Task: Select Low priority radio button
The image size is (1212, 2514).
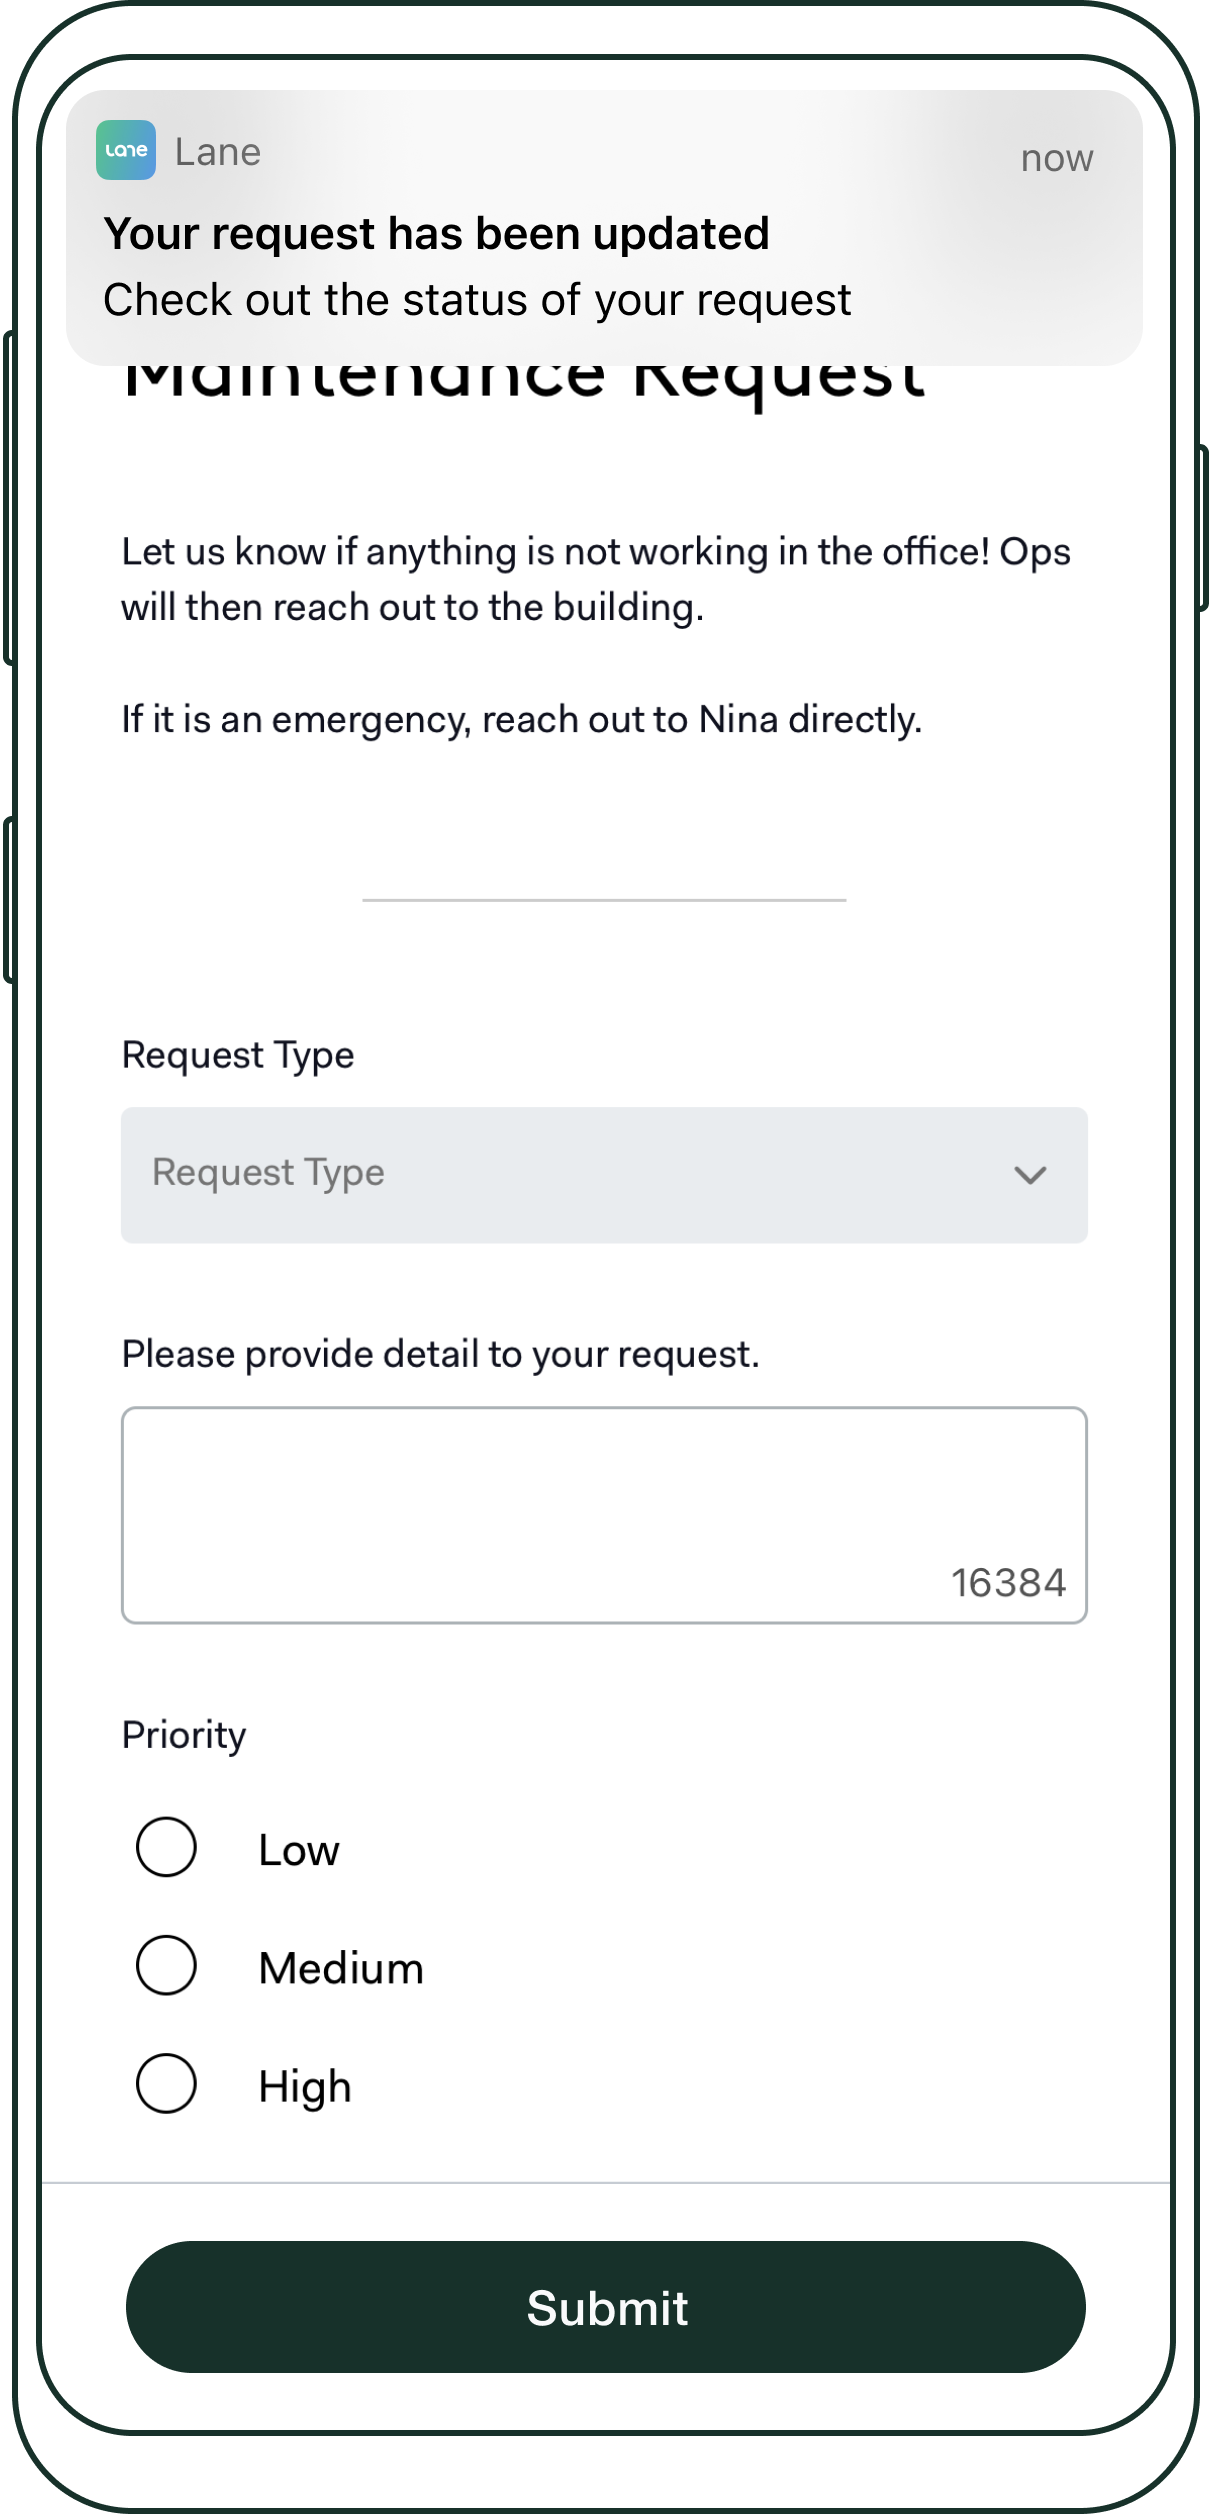Action: click(166, 1847)
